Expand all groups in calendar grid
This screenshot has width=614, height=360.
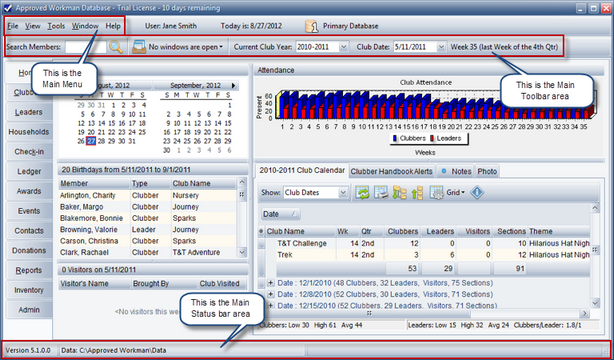point(399,193)
